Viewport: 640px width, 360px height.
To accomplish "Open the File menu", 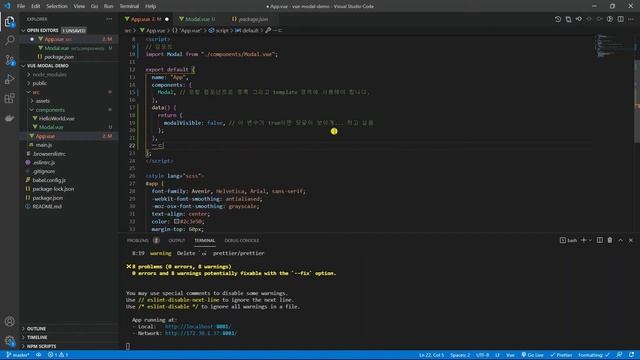I will coord(21,6).
